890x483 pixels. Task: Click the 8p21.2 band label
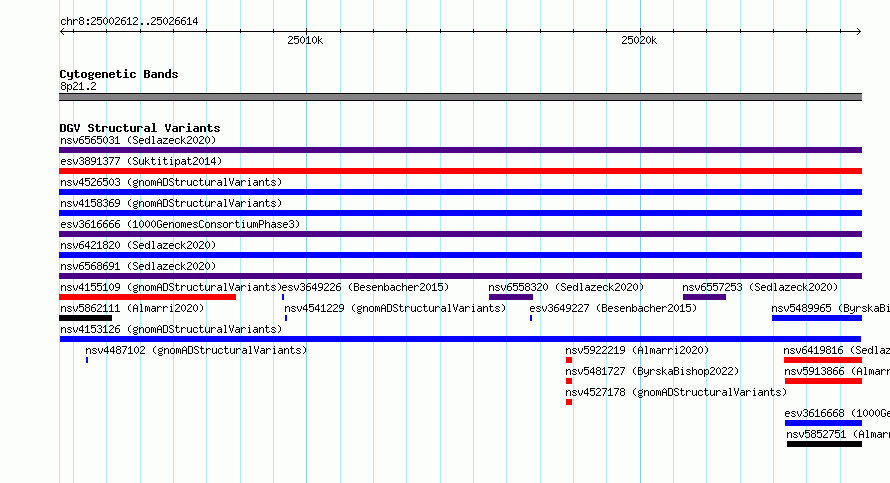point(78,86)
